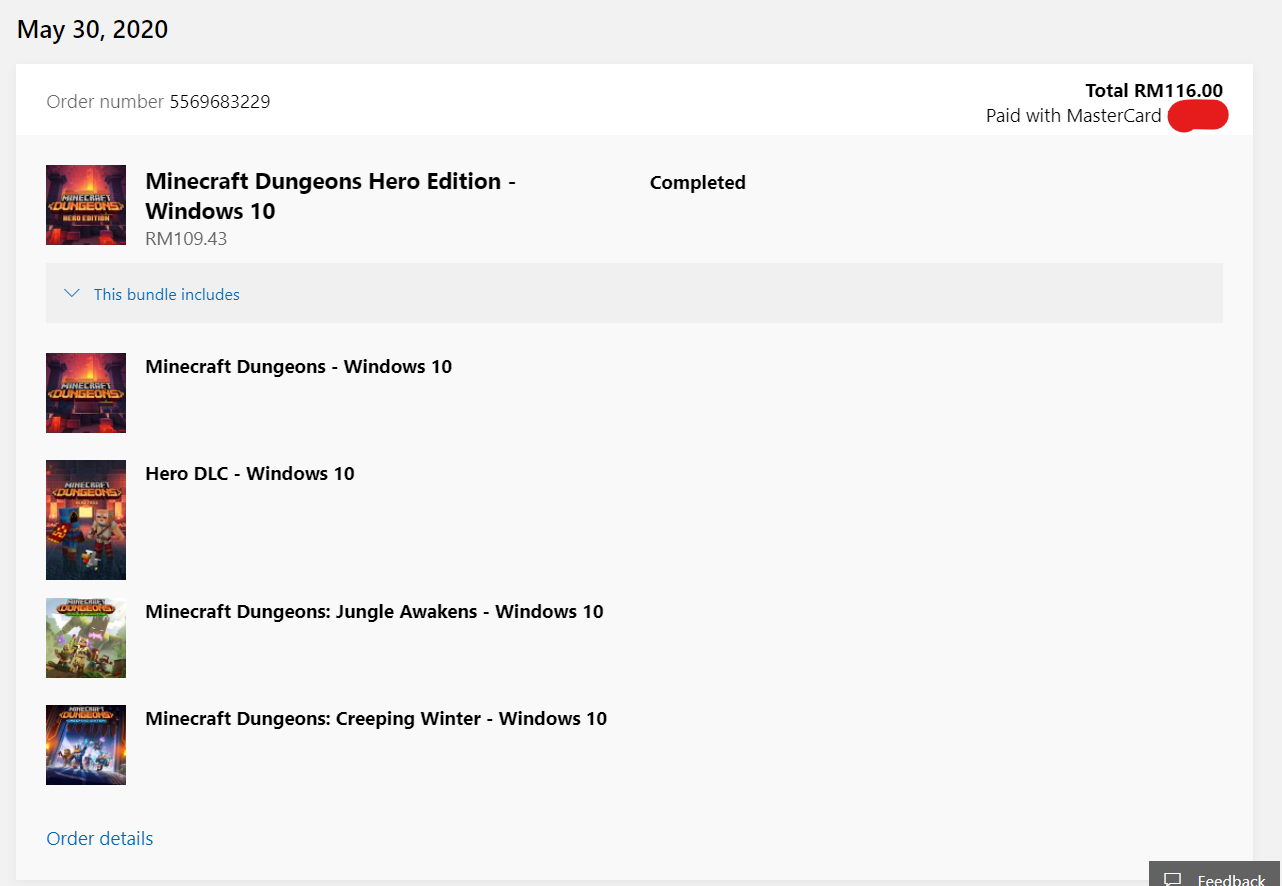Select 'Minecraft Dungeons - Windows 10' title text
Image resolution: width=1282 pixels, height=886 pixels.
click(298, 367)
